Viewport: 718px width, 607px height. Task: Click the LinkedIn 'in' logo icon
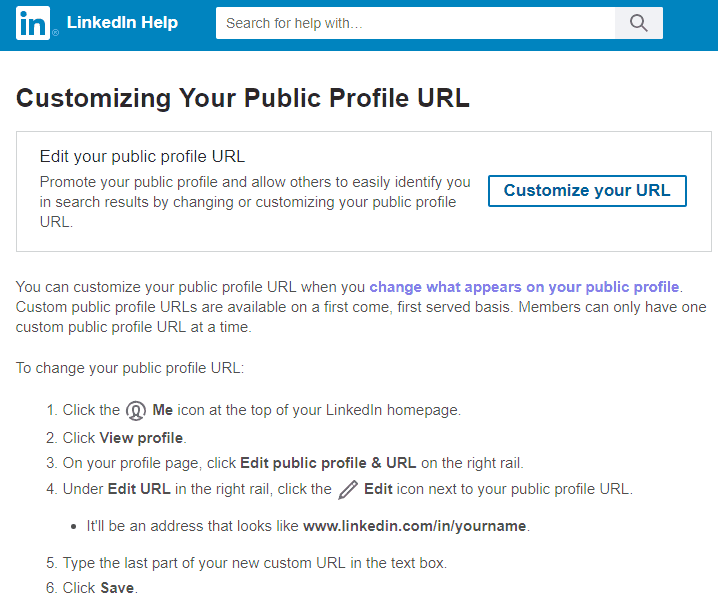pyautogui.click(x=33, y=23)
